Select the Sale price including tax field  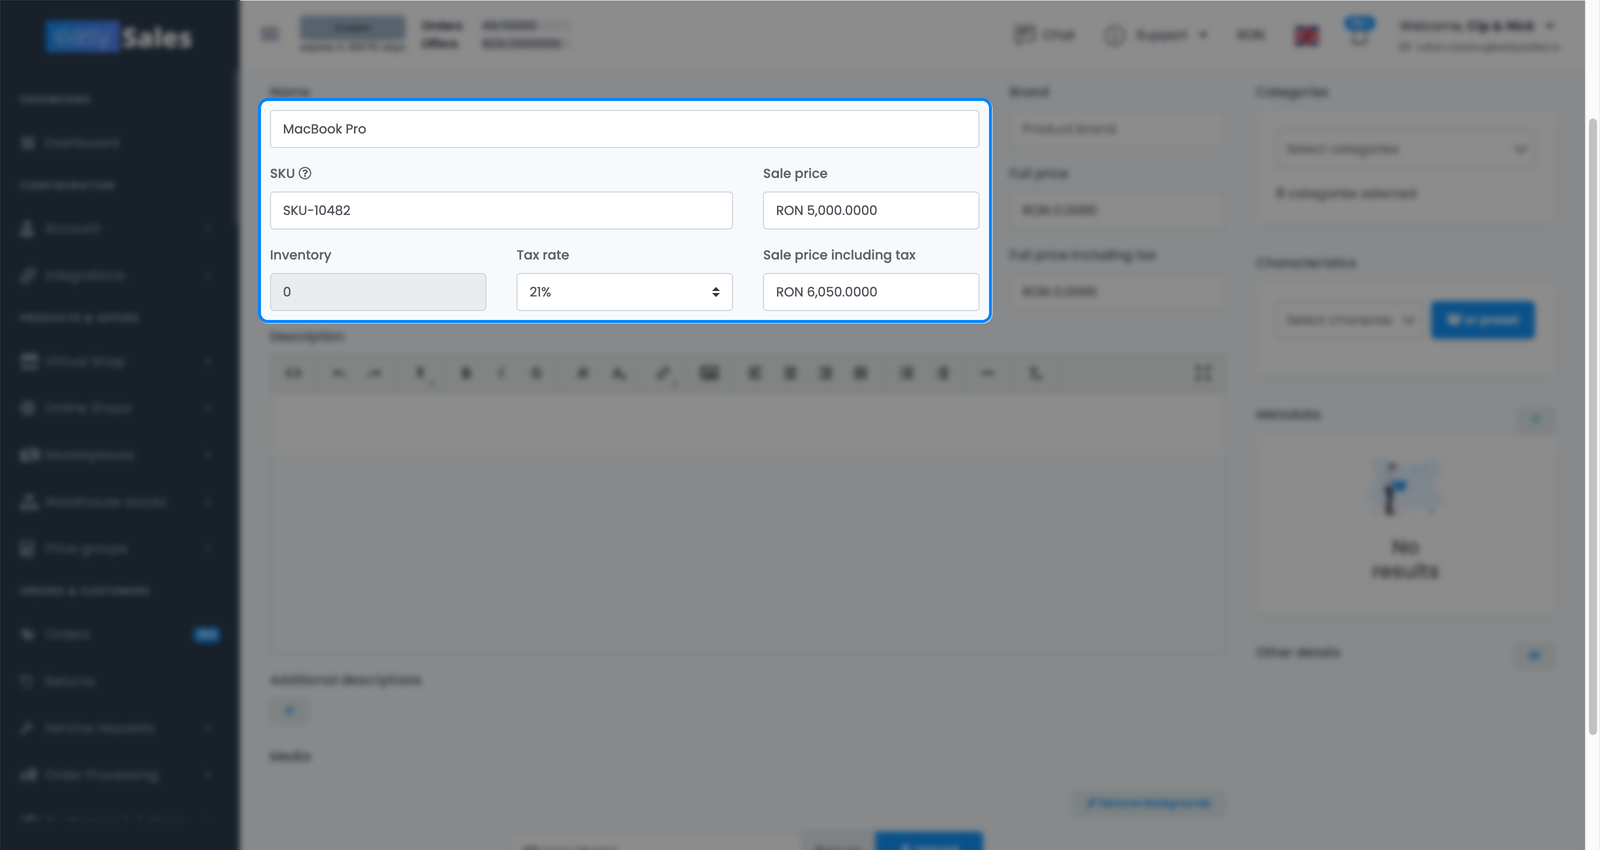tap(870, 292)
